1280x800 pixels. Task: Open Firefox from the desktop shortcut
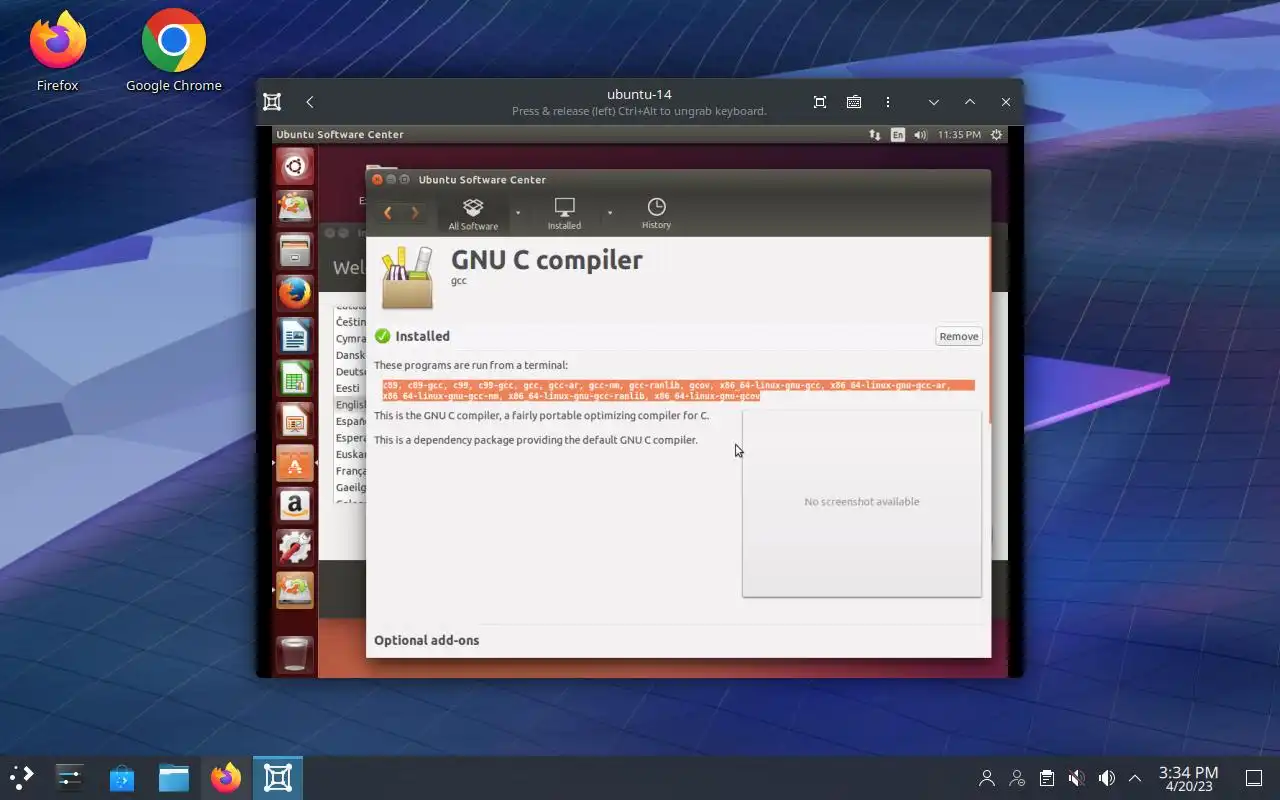click(57, 50)
